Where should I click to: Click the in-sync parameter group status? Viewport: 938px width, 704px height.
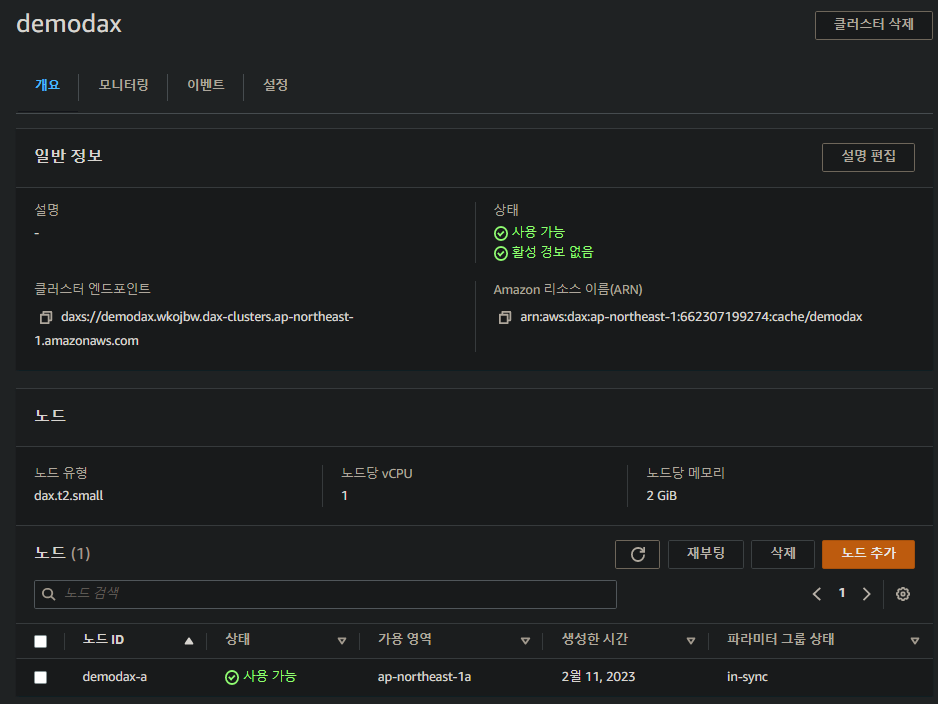point(747,677)
